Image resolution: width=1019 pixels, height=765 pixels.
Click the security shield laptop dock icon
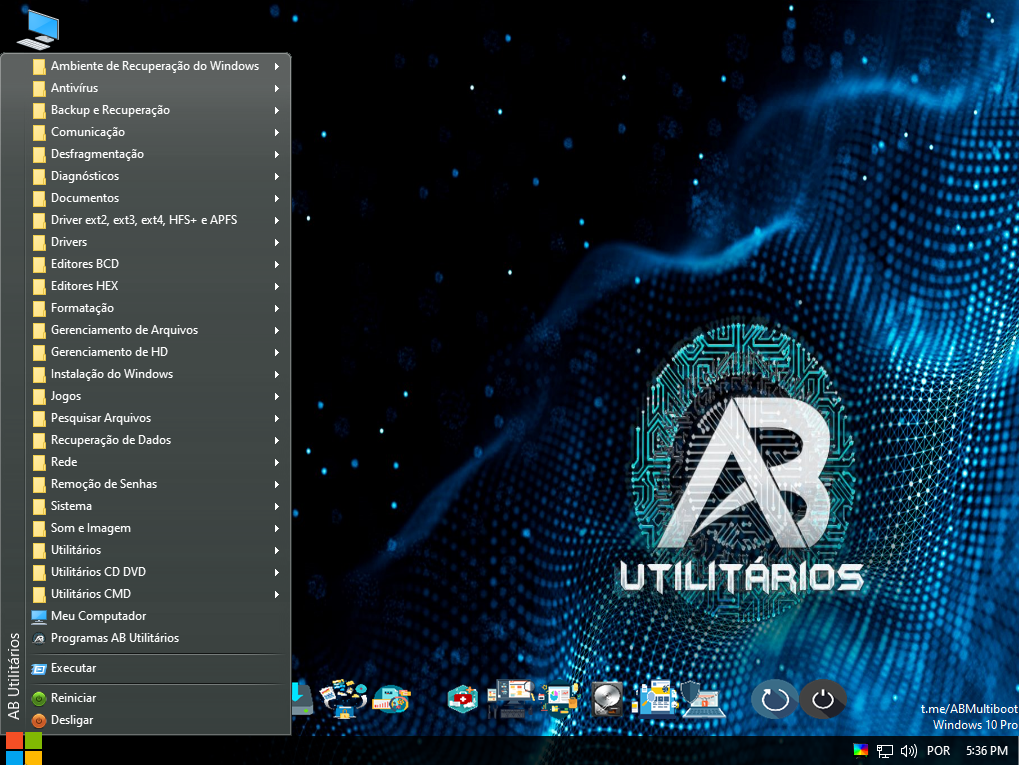point(702,698)
